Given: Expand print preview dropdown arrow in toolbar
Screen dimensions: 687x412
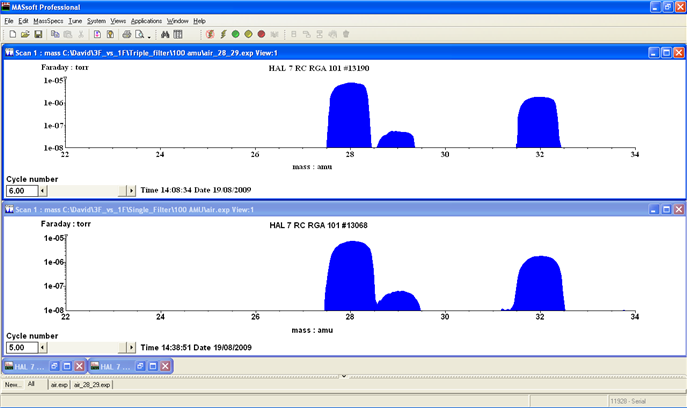Looking at the screenshot, I should (150, 34).
